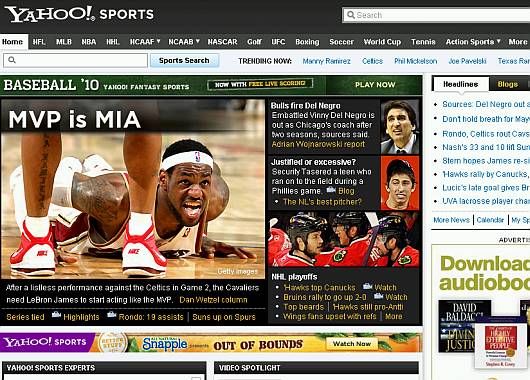The image size is (530, 380).
Task: Open The NL's best pitcher? link
Action: click(x=322, y=202)
